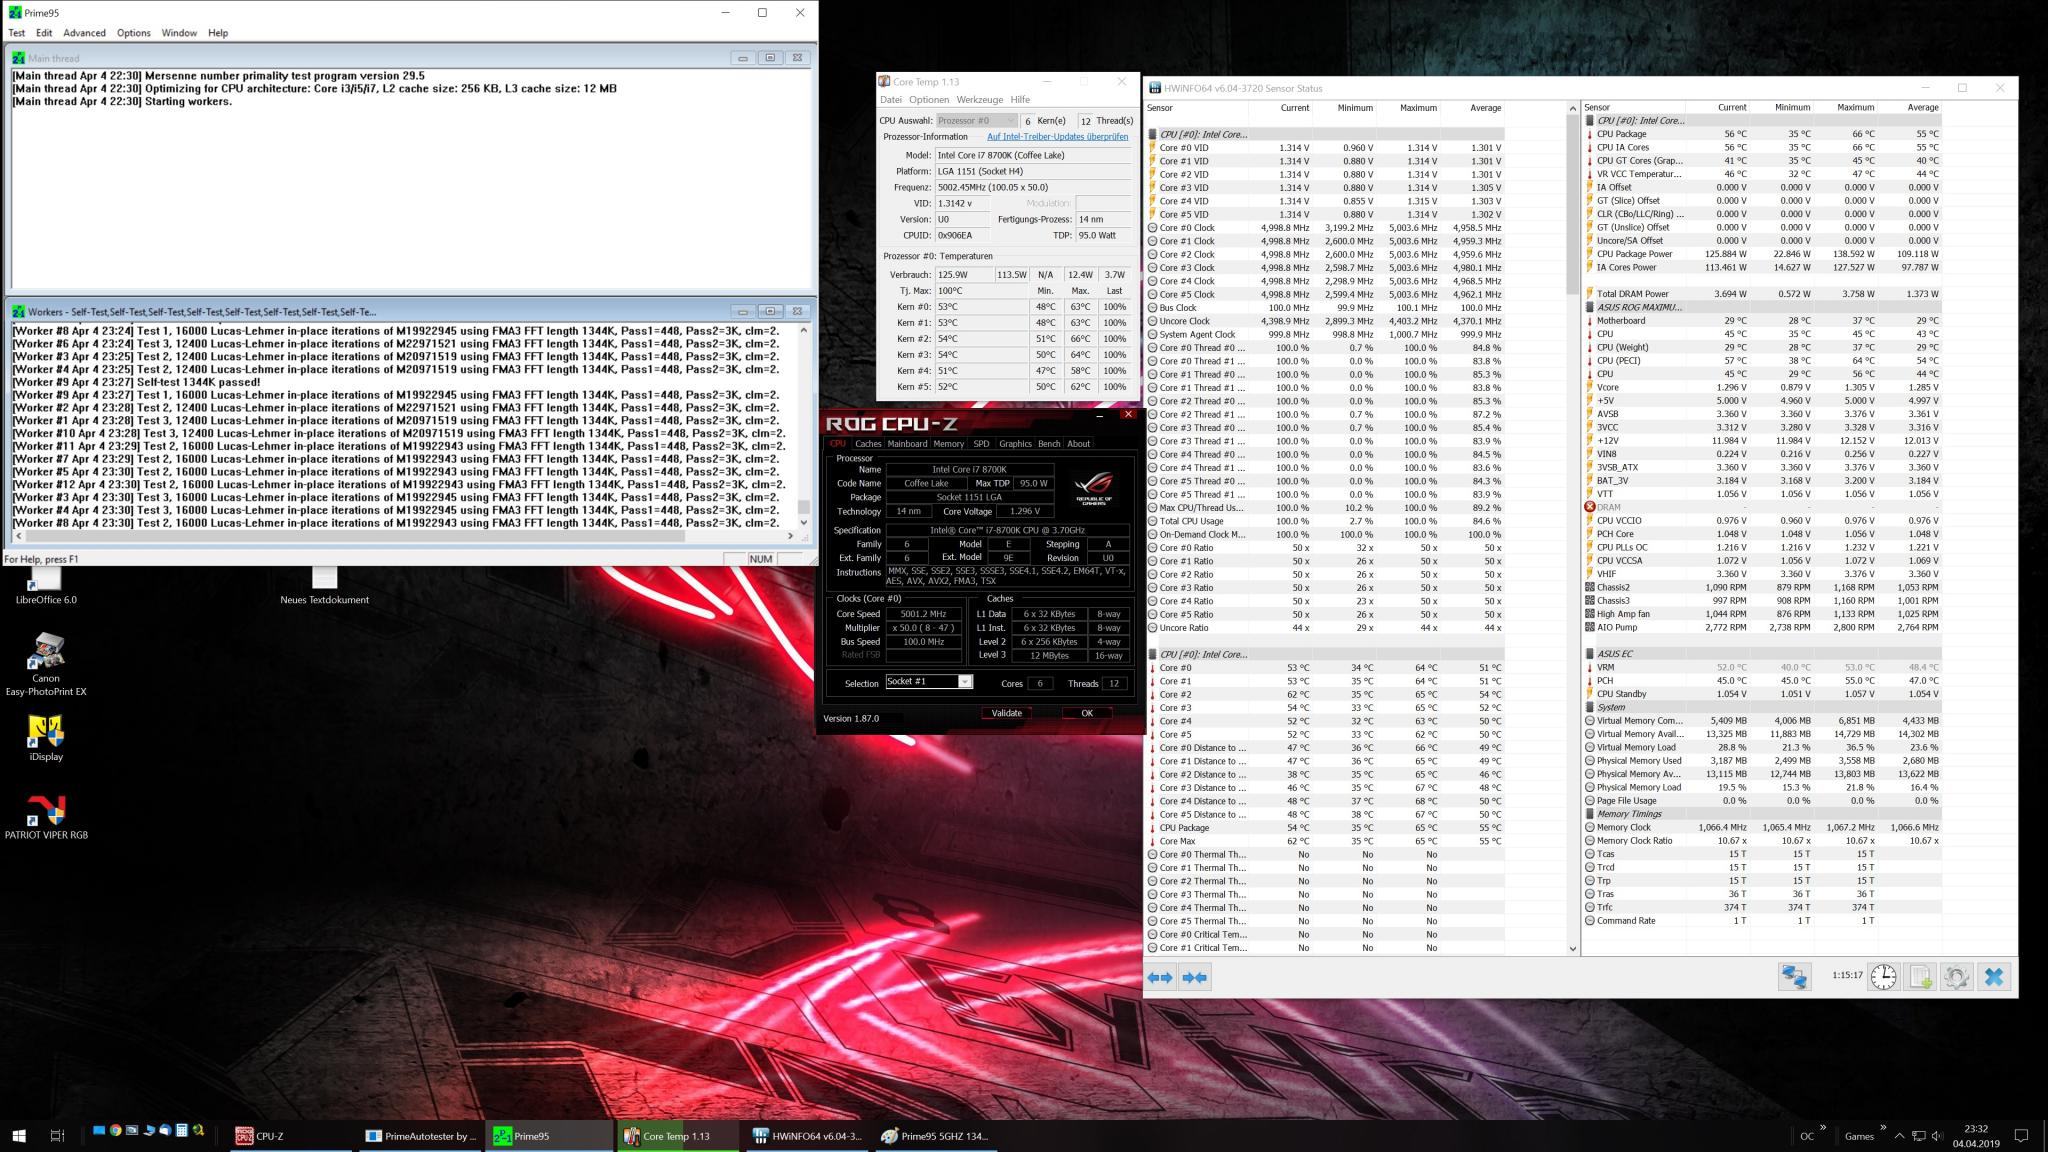Open HWiNFO network remote monitoring icon
The height and width of the screenshot is (1152, 2048).
click(x=1794, y=977)
